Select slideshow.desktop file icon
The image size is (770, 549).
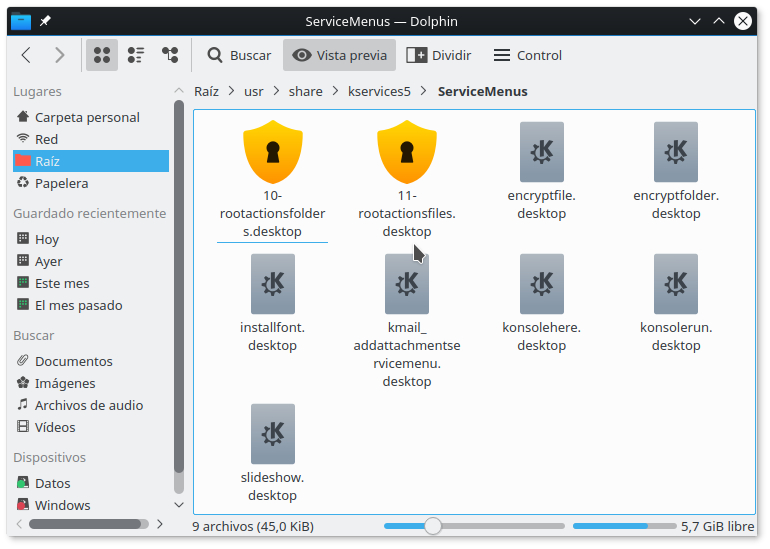[273, 434]
